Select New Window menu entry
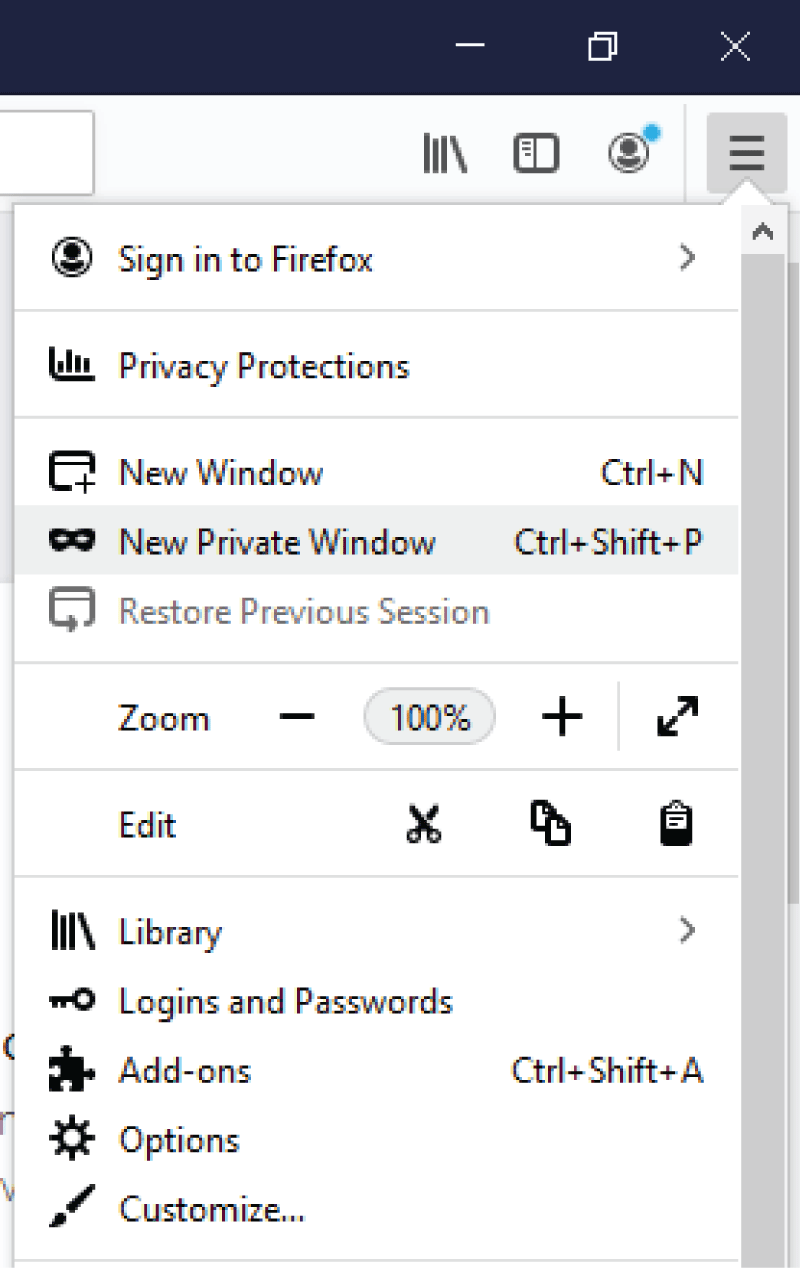800x1268 pixels. click(x=376, y=472)
